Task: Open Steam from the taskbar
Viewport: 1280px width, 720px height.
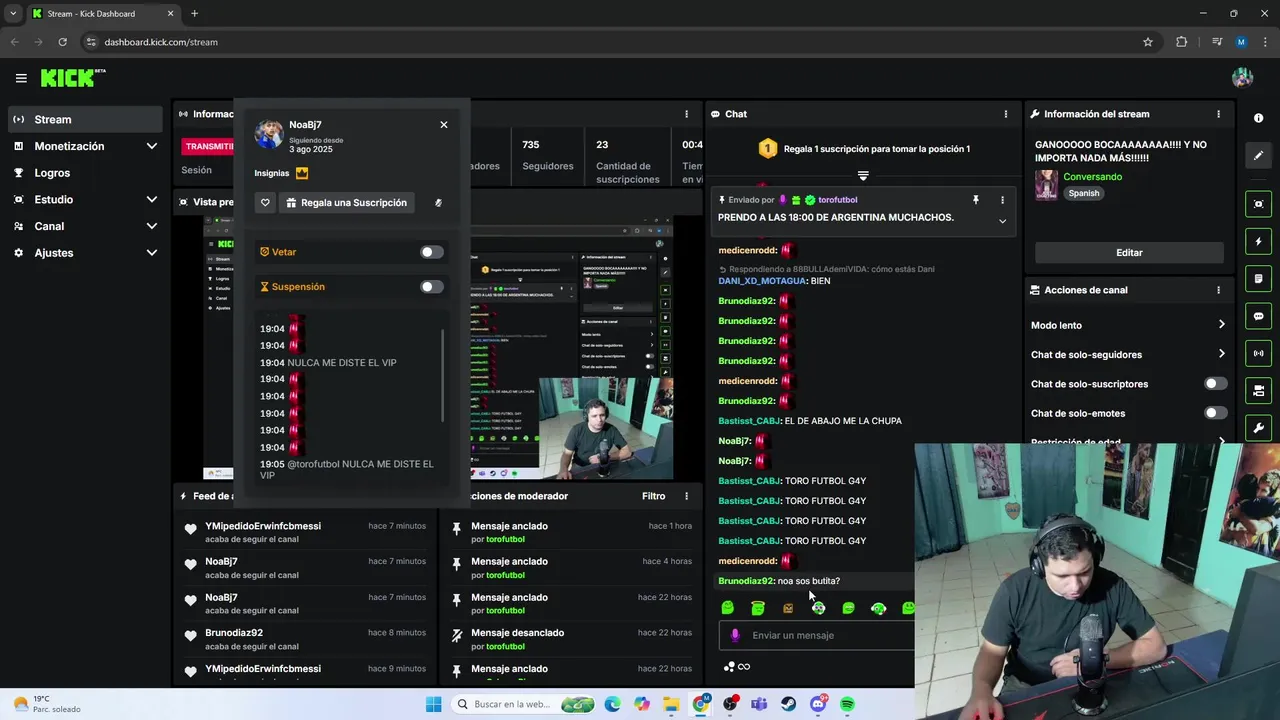Action: click(x=788, y=704)
